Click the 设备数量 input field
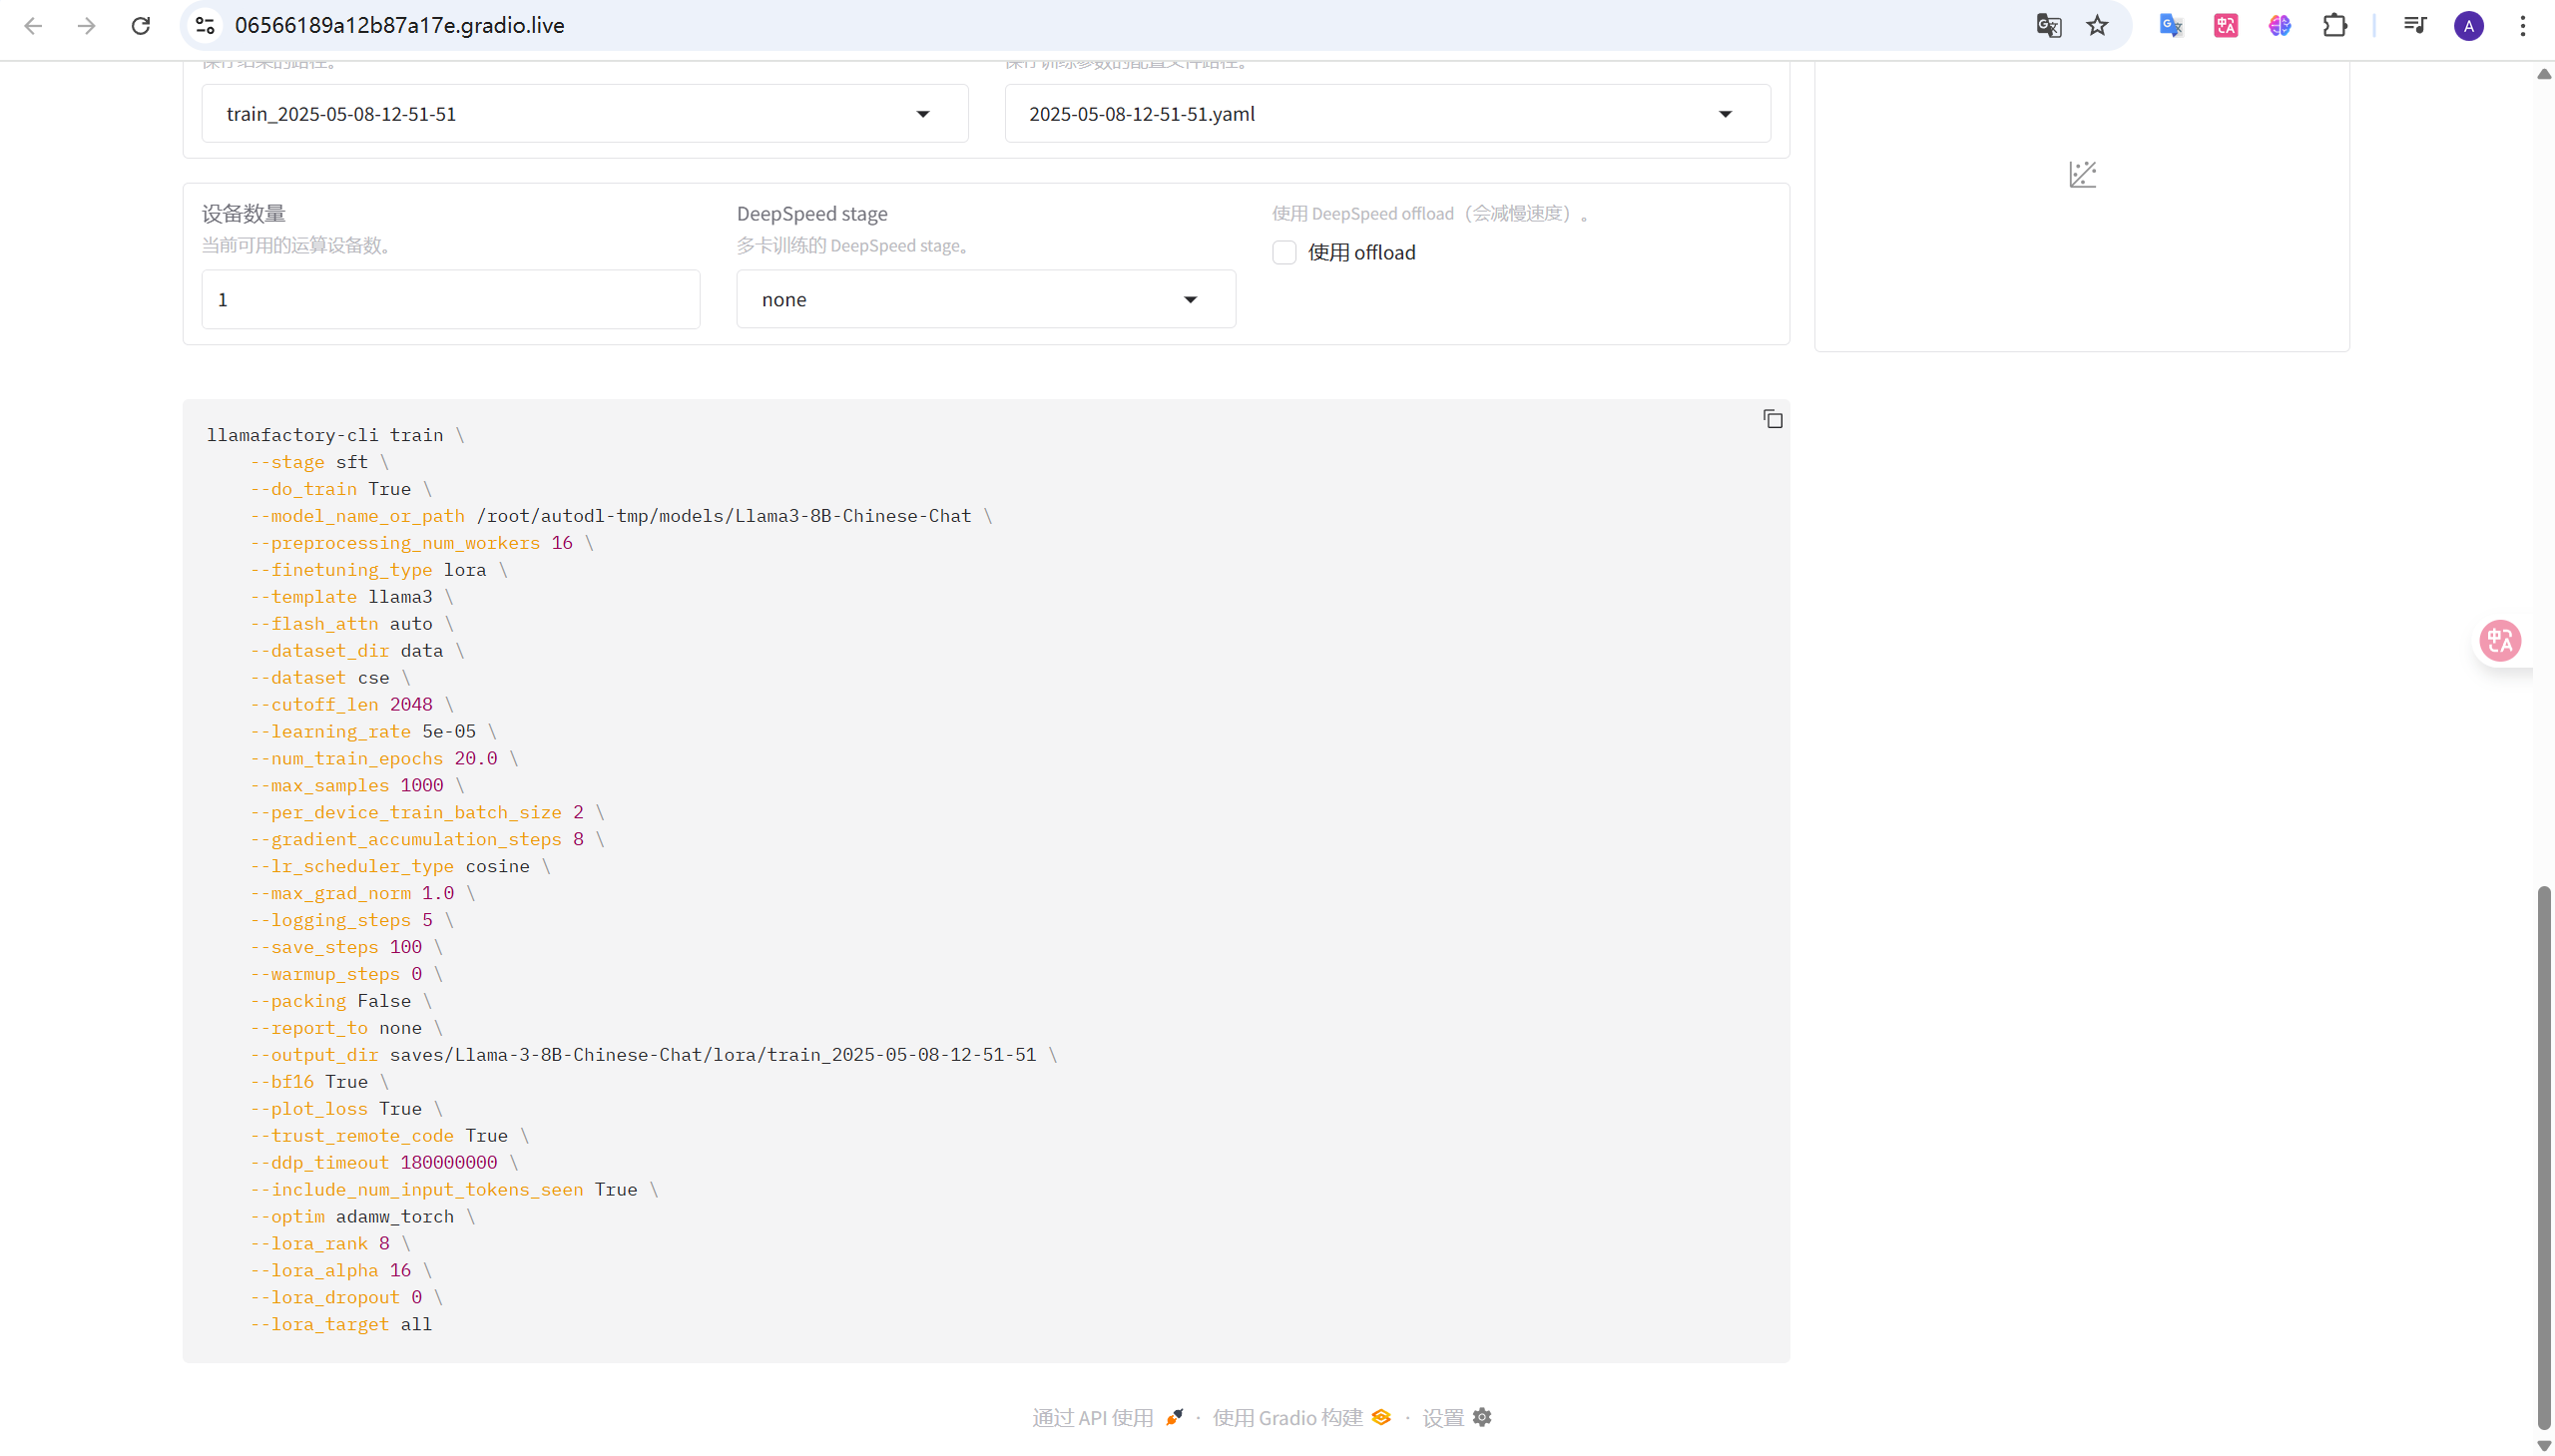 click(x=450, y=300)
